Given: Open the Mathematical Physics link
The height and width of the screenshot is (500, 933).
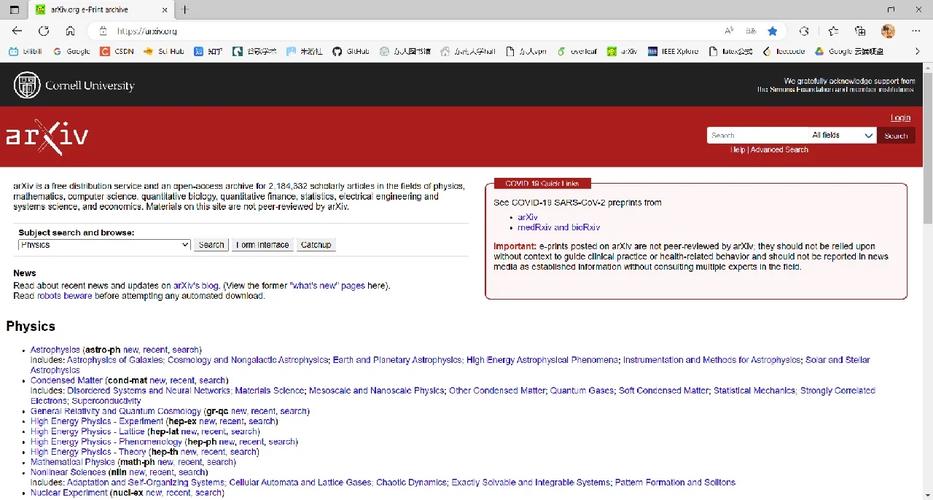Looking at the screenshot, I should pyautogui.click(x=73, y=462).
